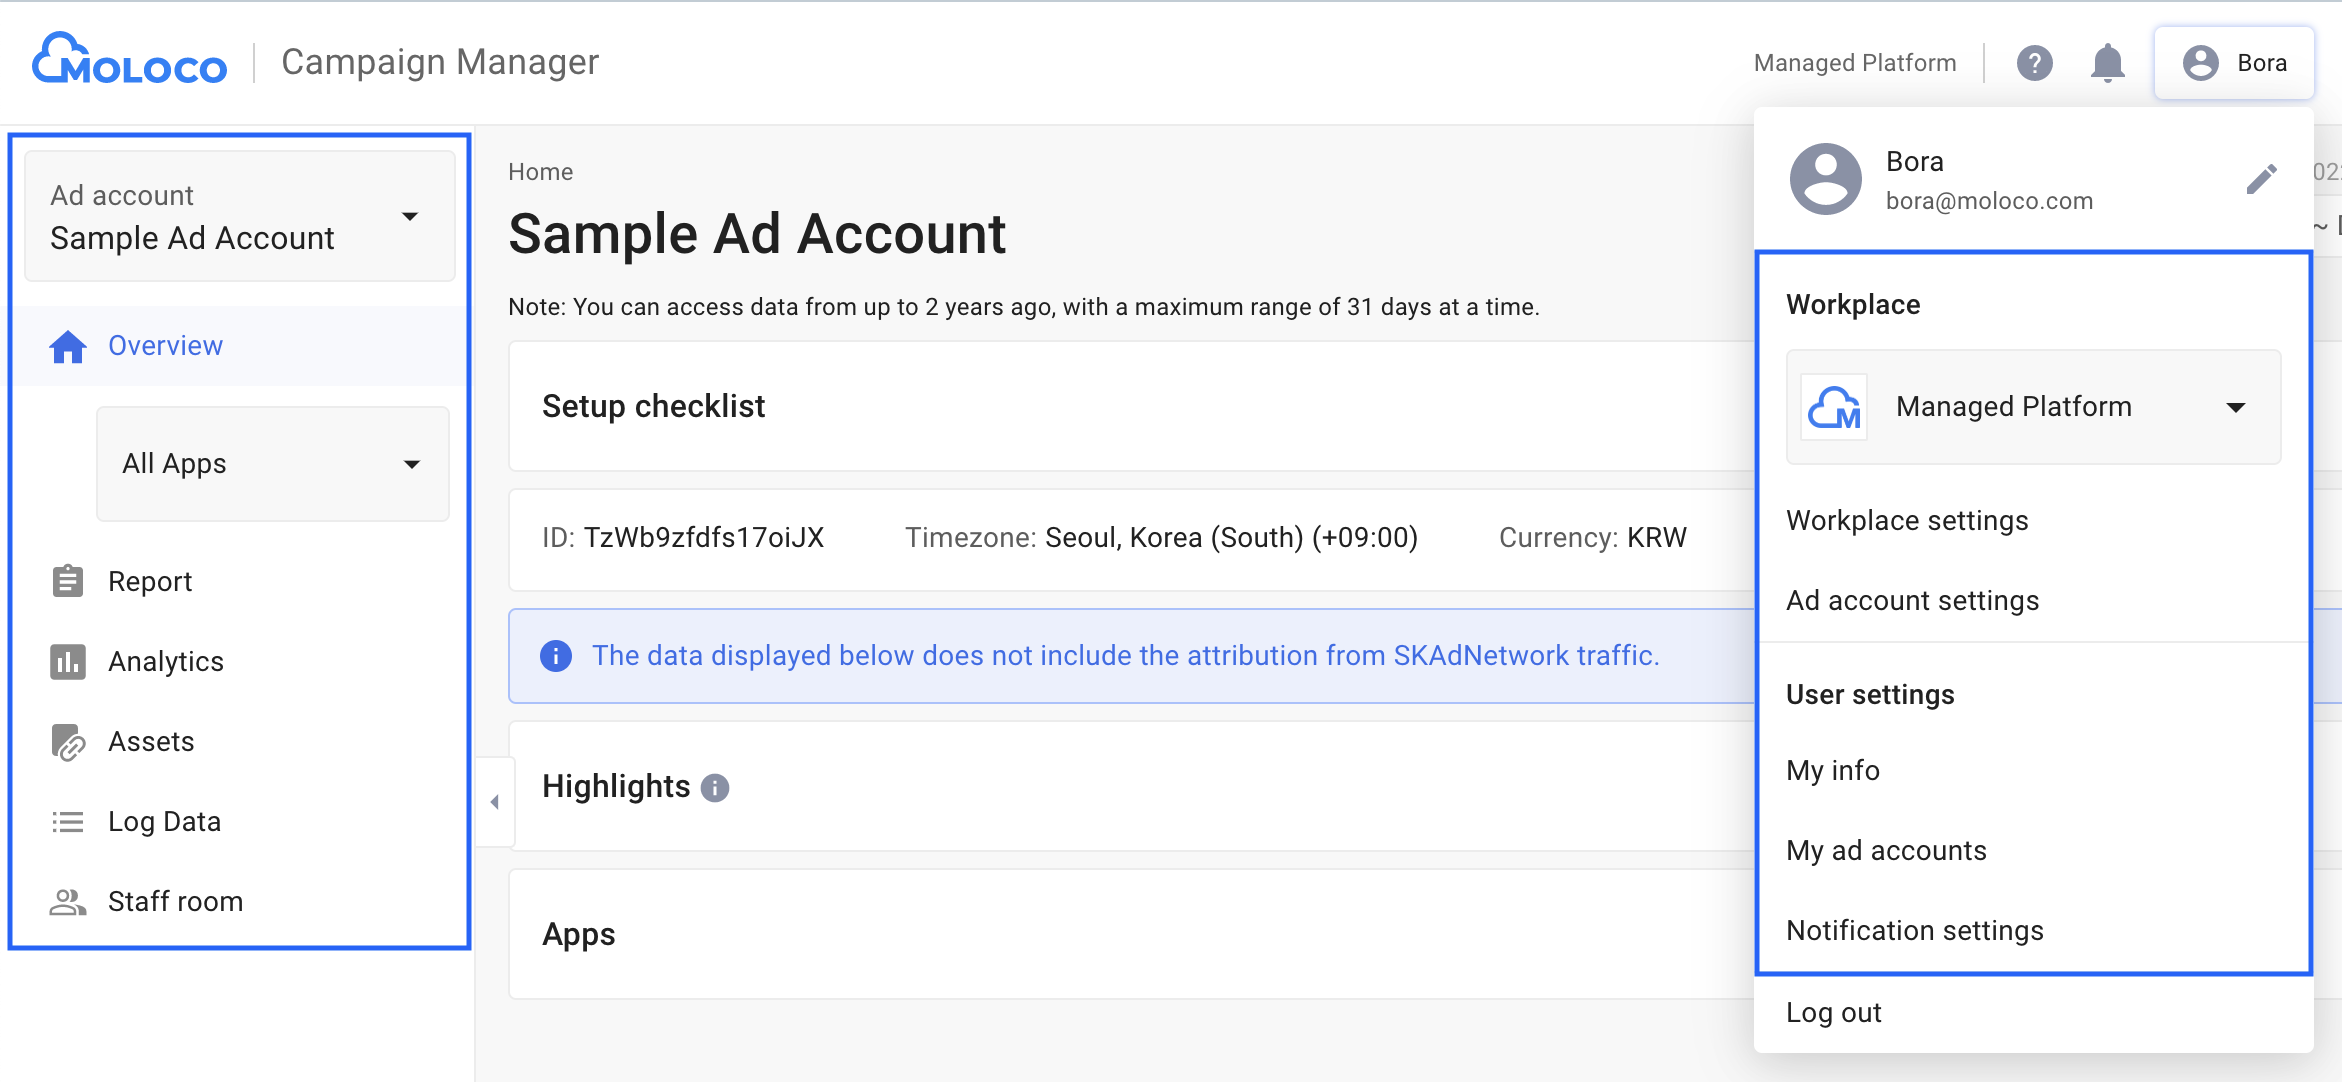Expand the Managed Platform workplace dropdown
Screen dimensions: 2342x1082
2033,407
